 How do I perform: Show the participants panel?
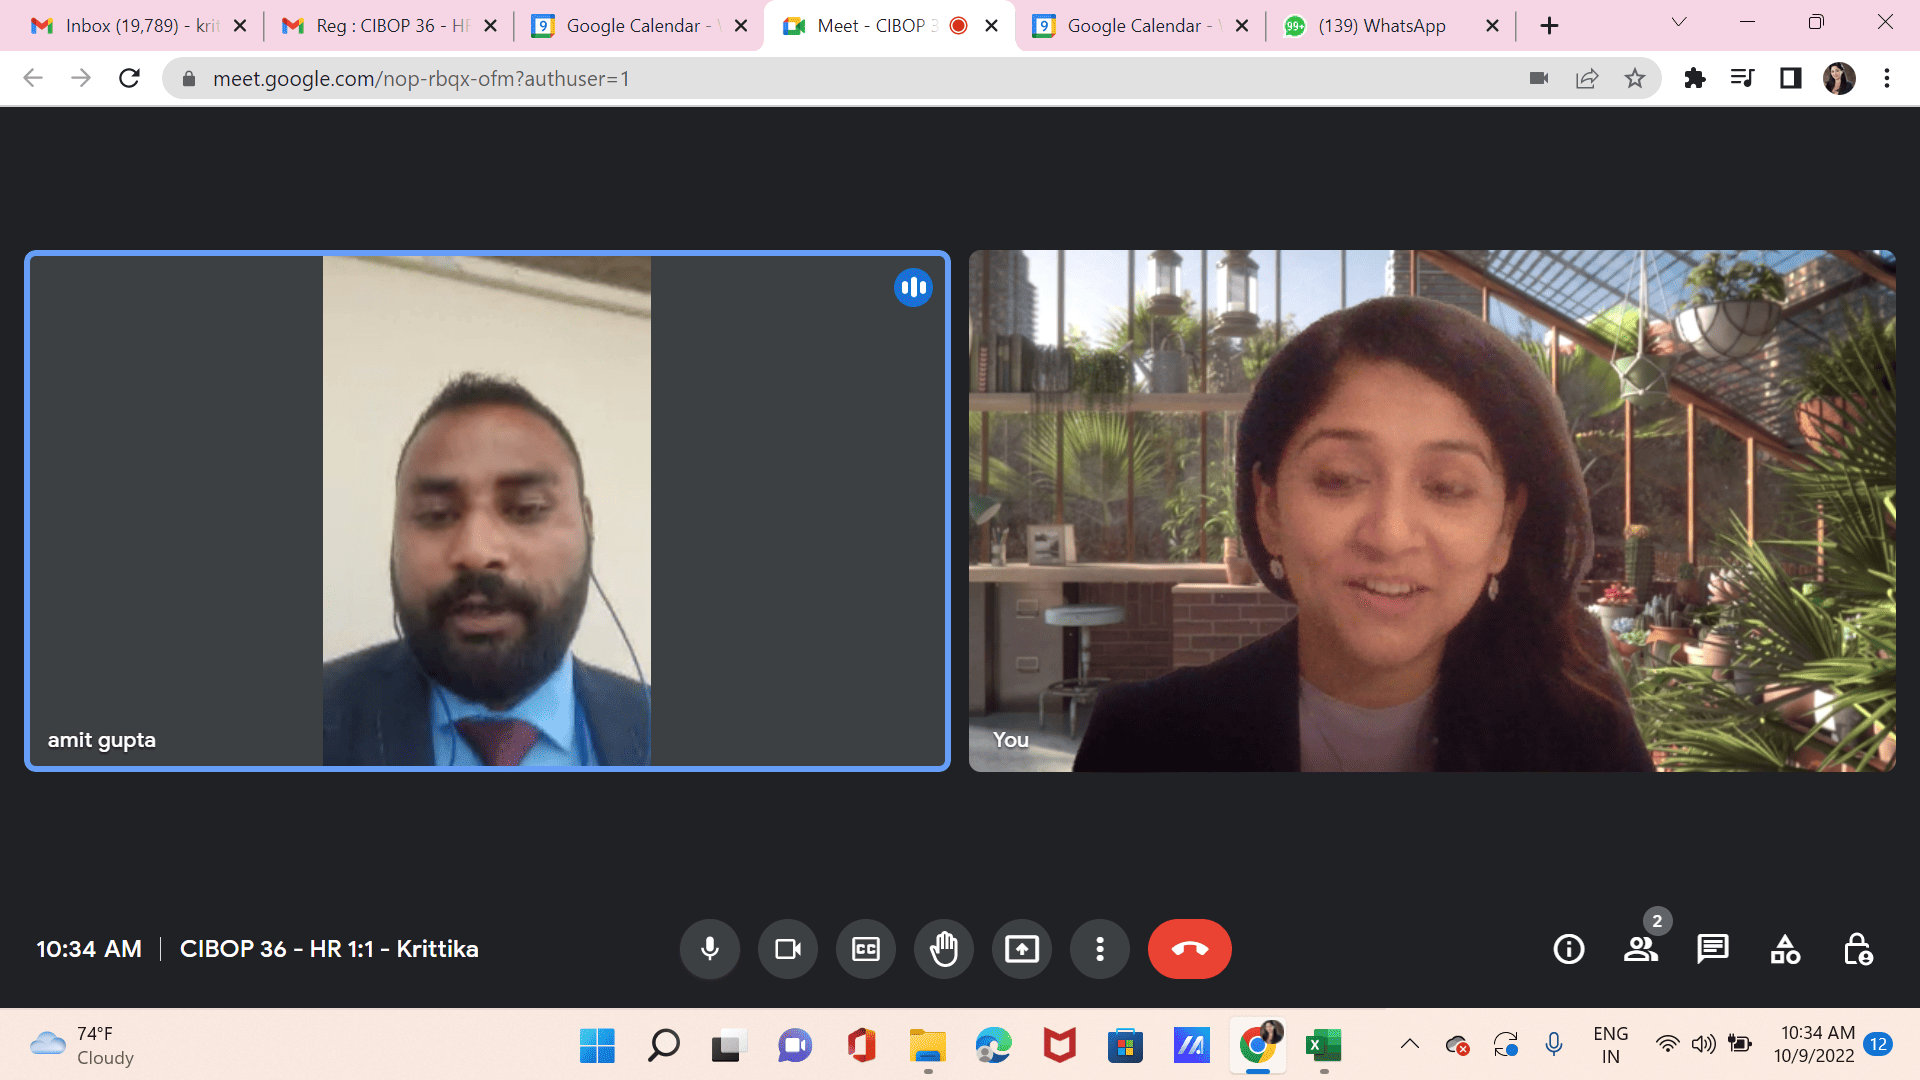pos(1641,949)
